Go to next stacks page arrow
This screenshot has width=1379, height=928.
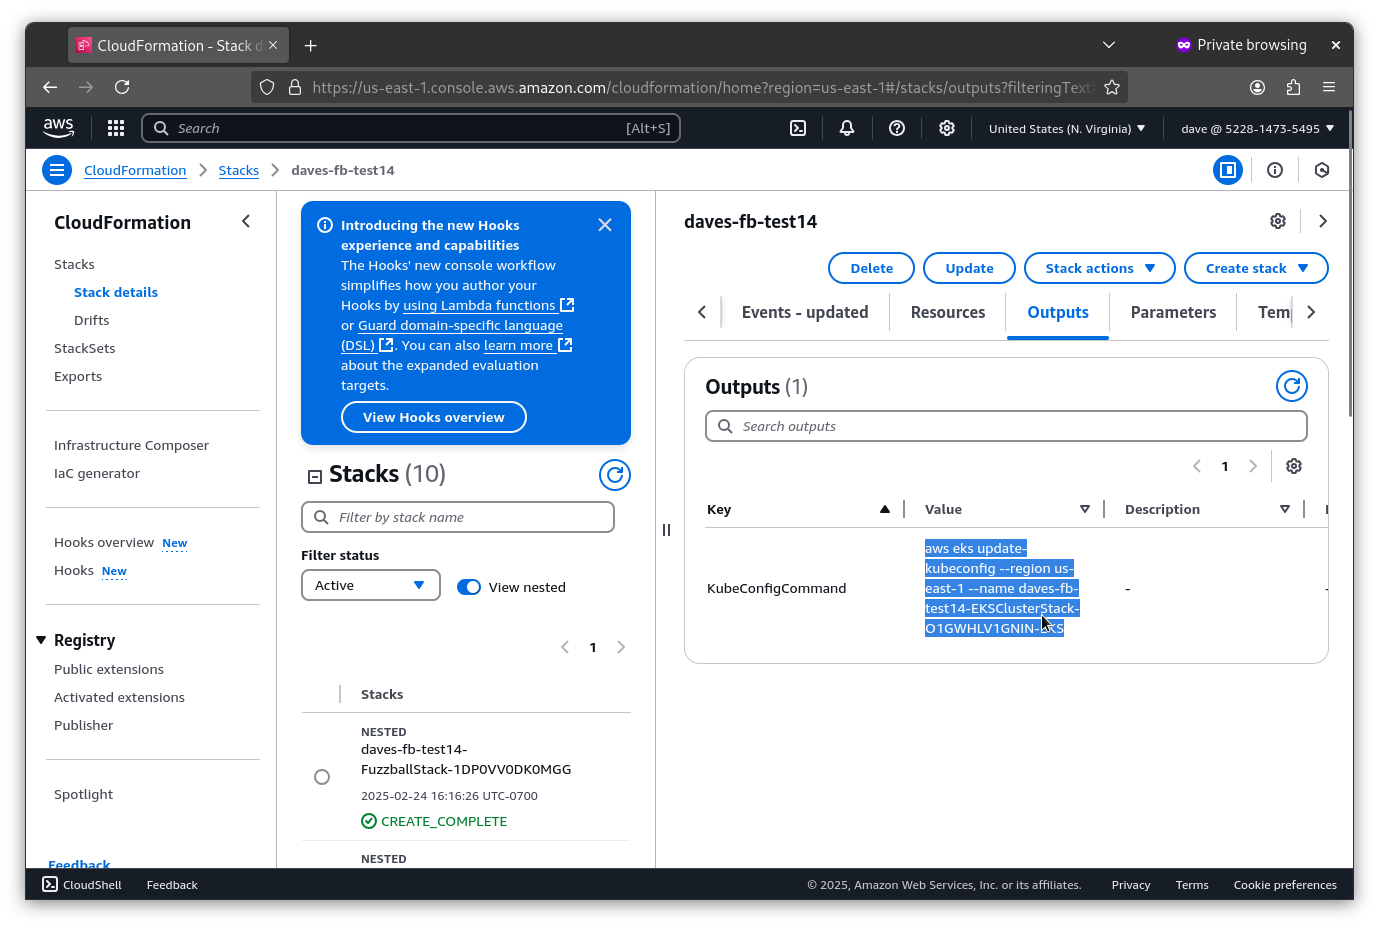(x=621, y=647)
